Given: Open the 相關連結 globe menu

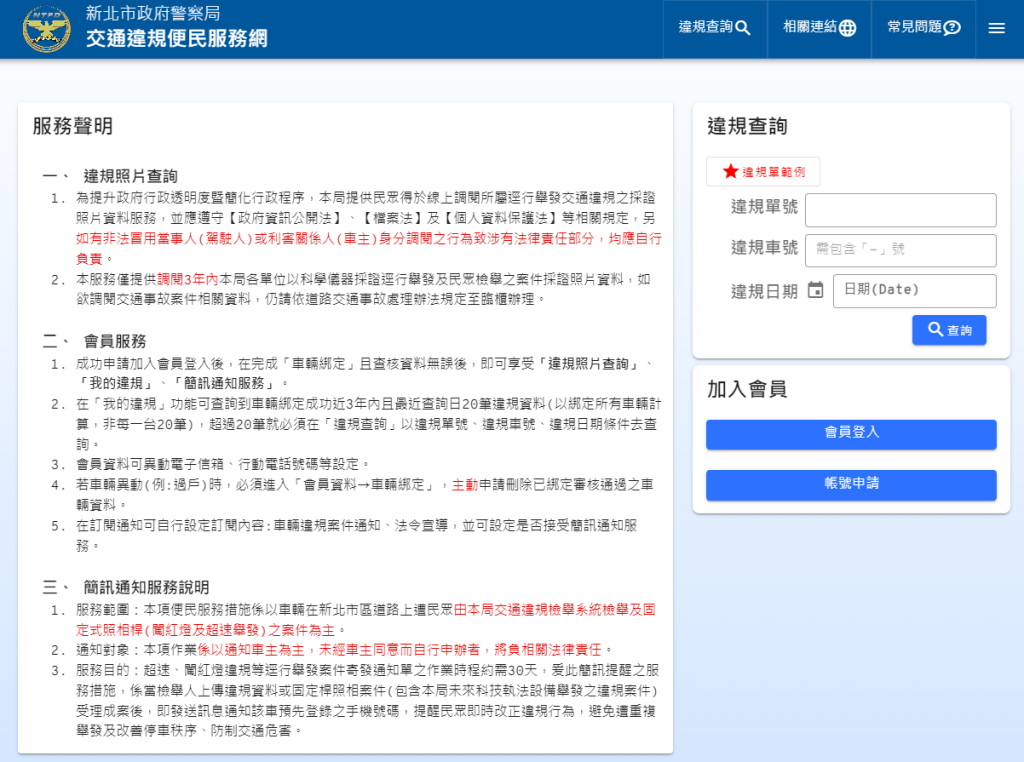Looking at the screenshot, I should (819, 28).
